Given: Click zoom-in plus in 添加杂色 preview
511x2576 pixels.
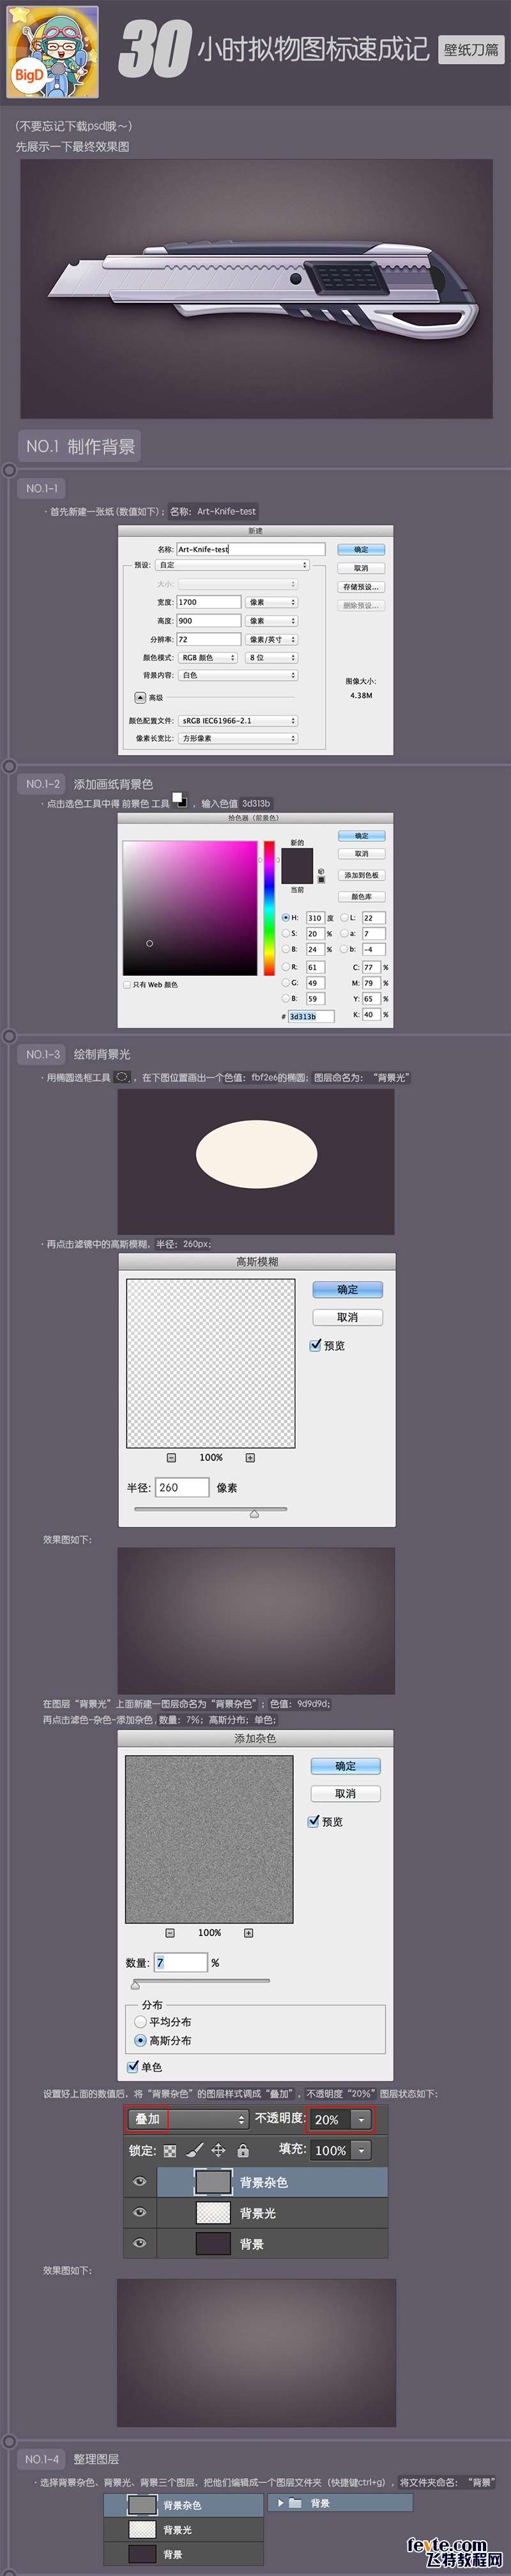Looking at the screenshot, I should pyautogui.click(x=249, y=1933).
